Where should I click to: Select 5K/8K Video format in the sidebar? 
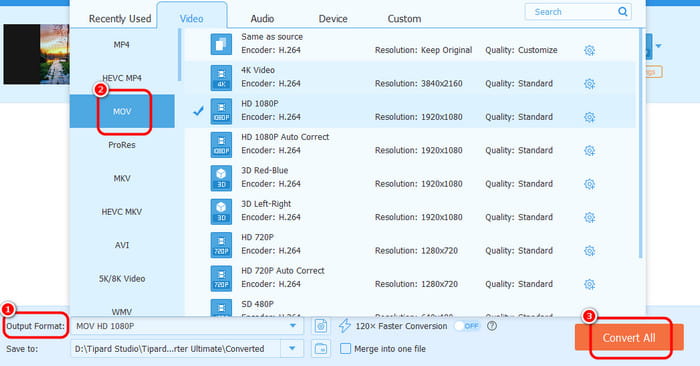point(122,279)
